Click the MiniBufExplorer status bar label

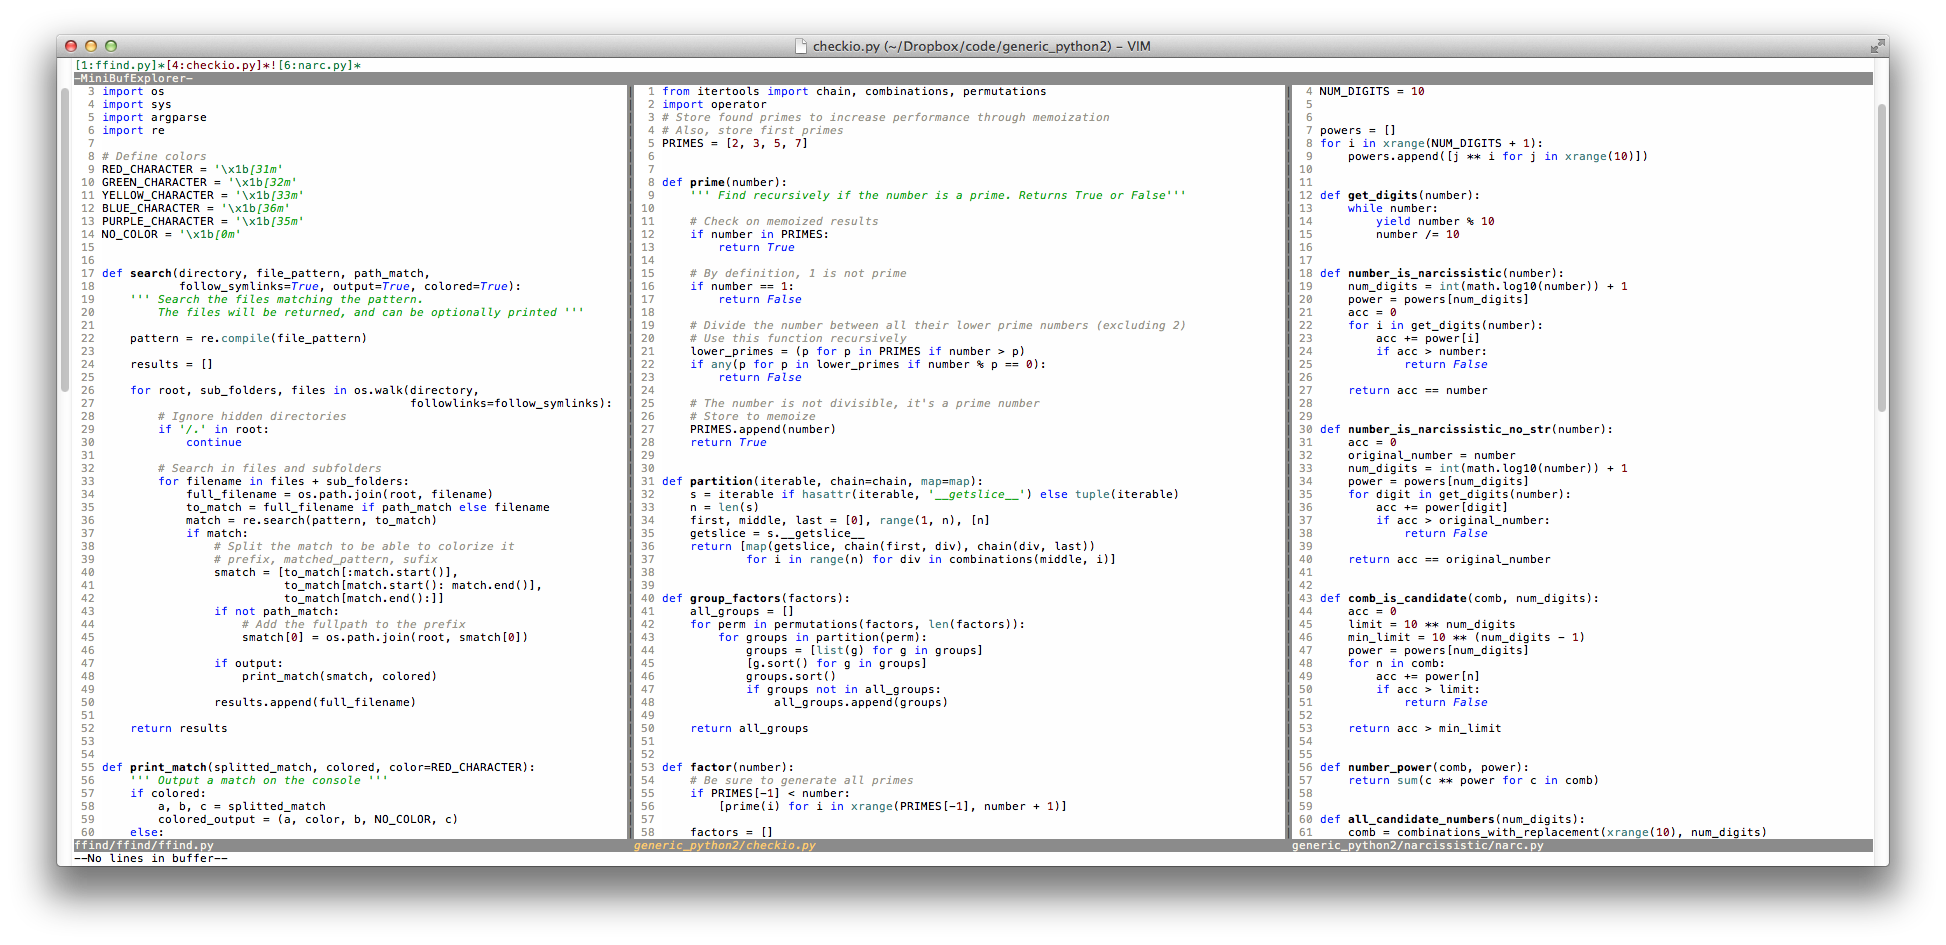[135, 78]
